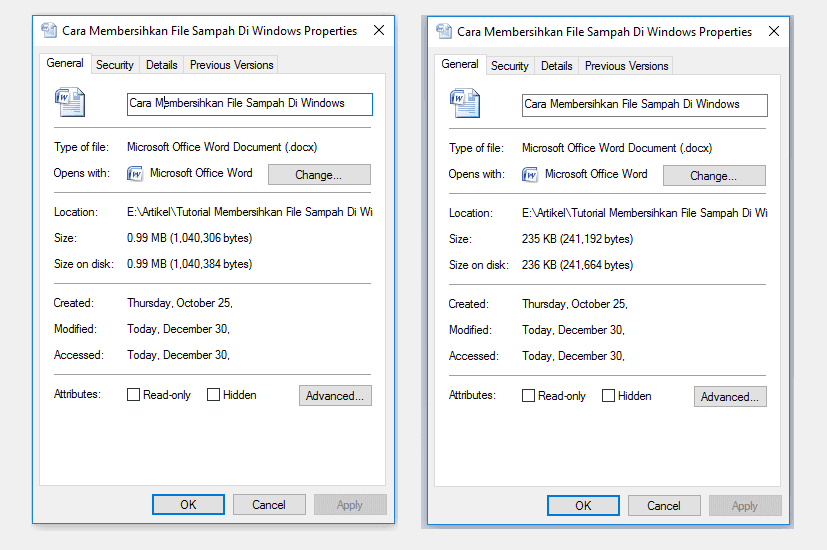
Task: Click Created date in left window
Action: pyautogui.click(x=180, y=303)
